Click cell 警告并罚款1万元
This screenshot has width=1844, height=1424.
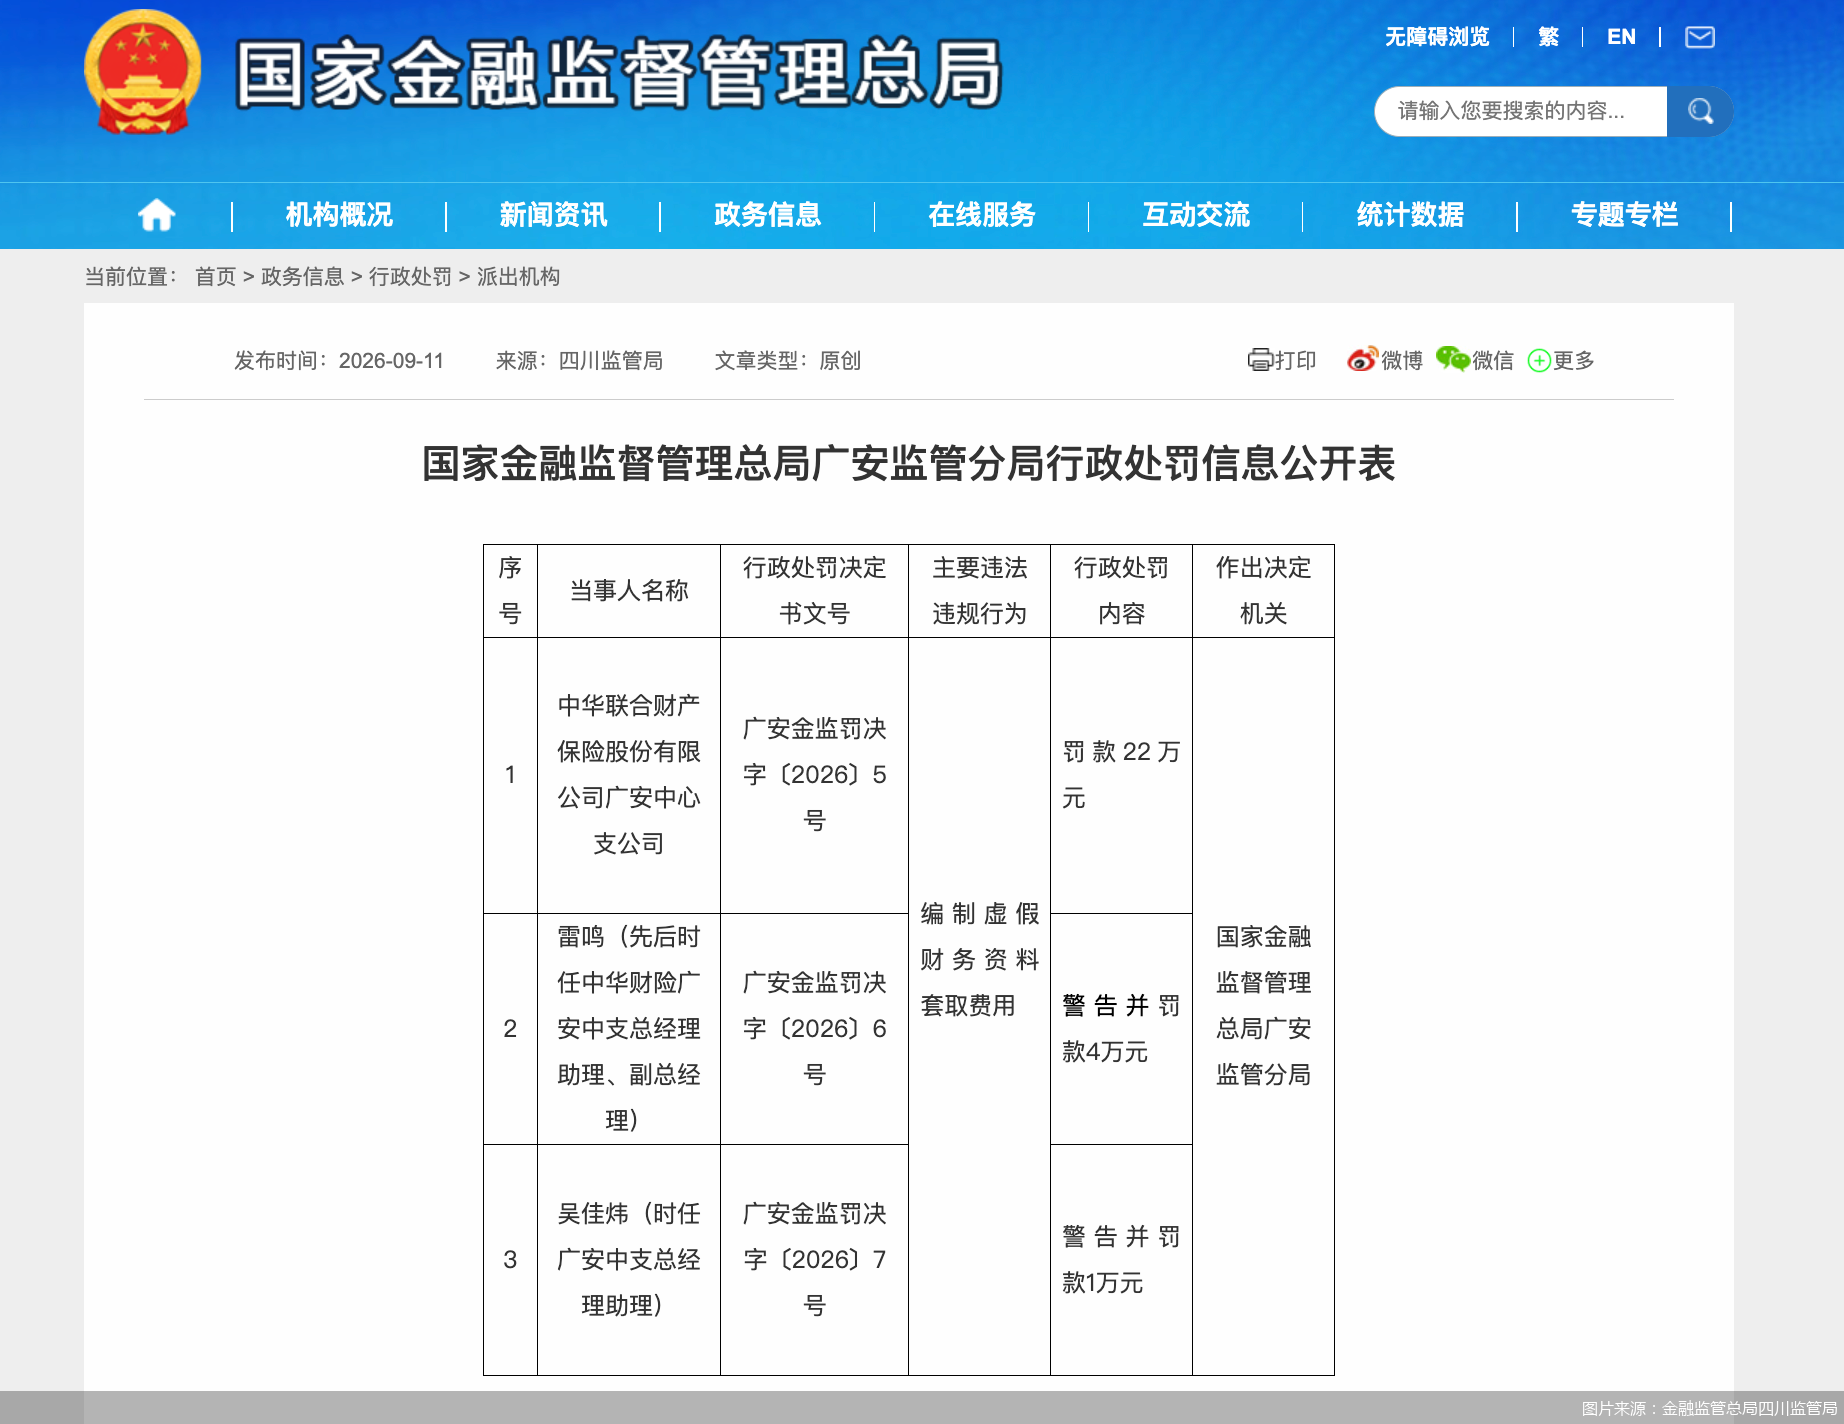[1121, 1260]
